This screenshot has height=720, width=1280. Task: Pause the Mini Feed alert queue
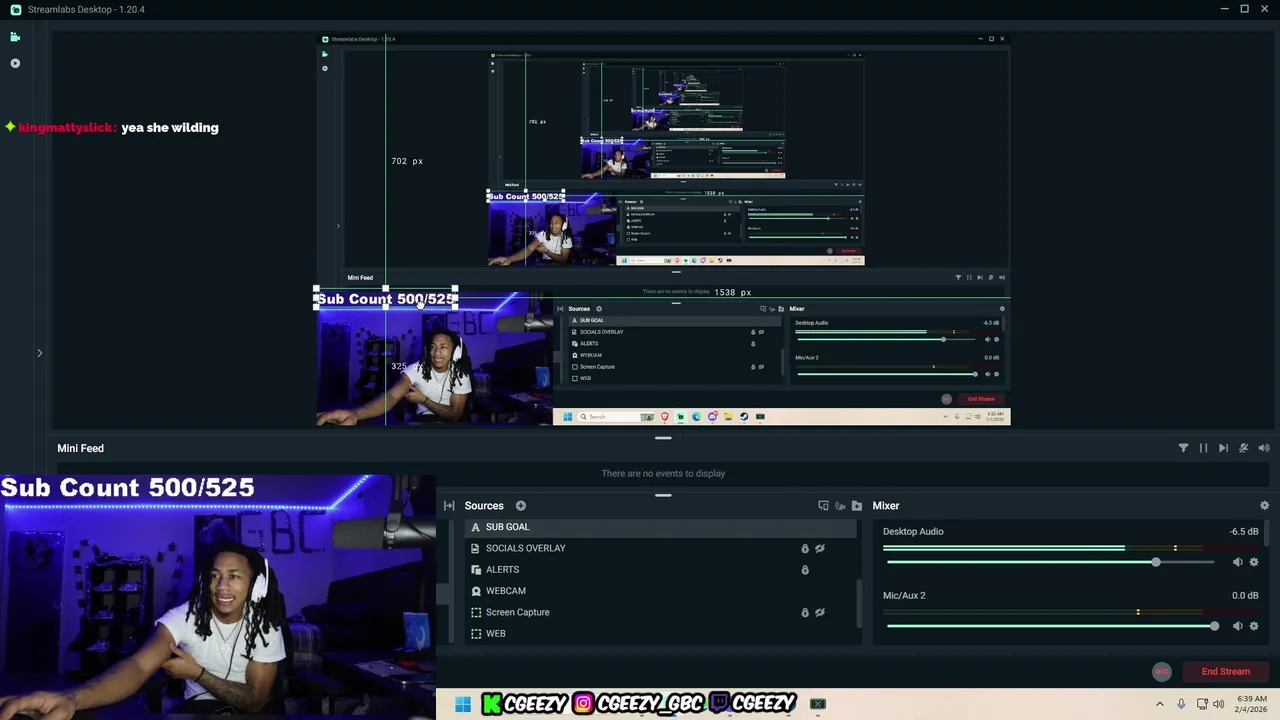pos(1203,448)
